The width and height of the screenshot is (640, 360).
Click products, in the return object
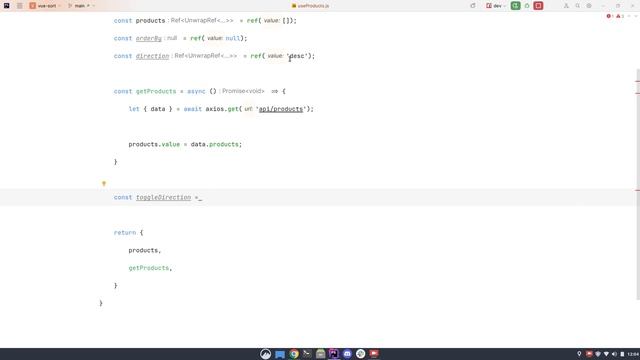[x=144, y=250]
